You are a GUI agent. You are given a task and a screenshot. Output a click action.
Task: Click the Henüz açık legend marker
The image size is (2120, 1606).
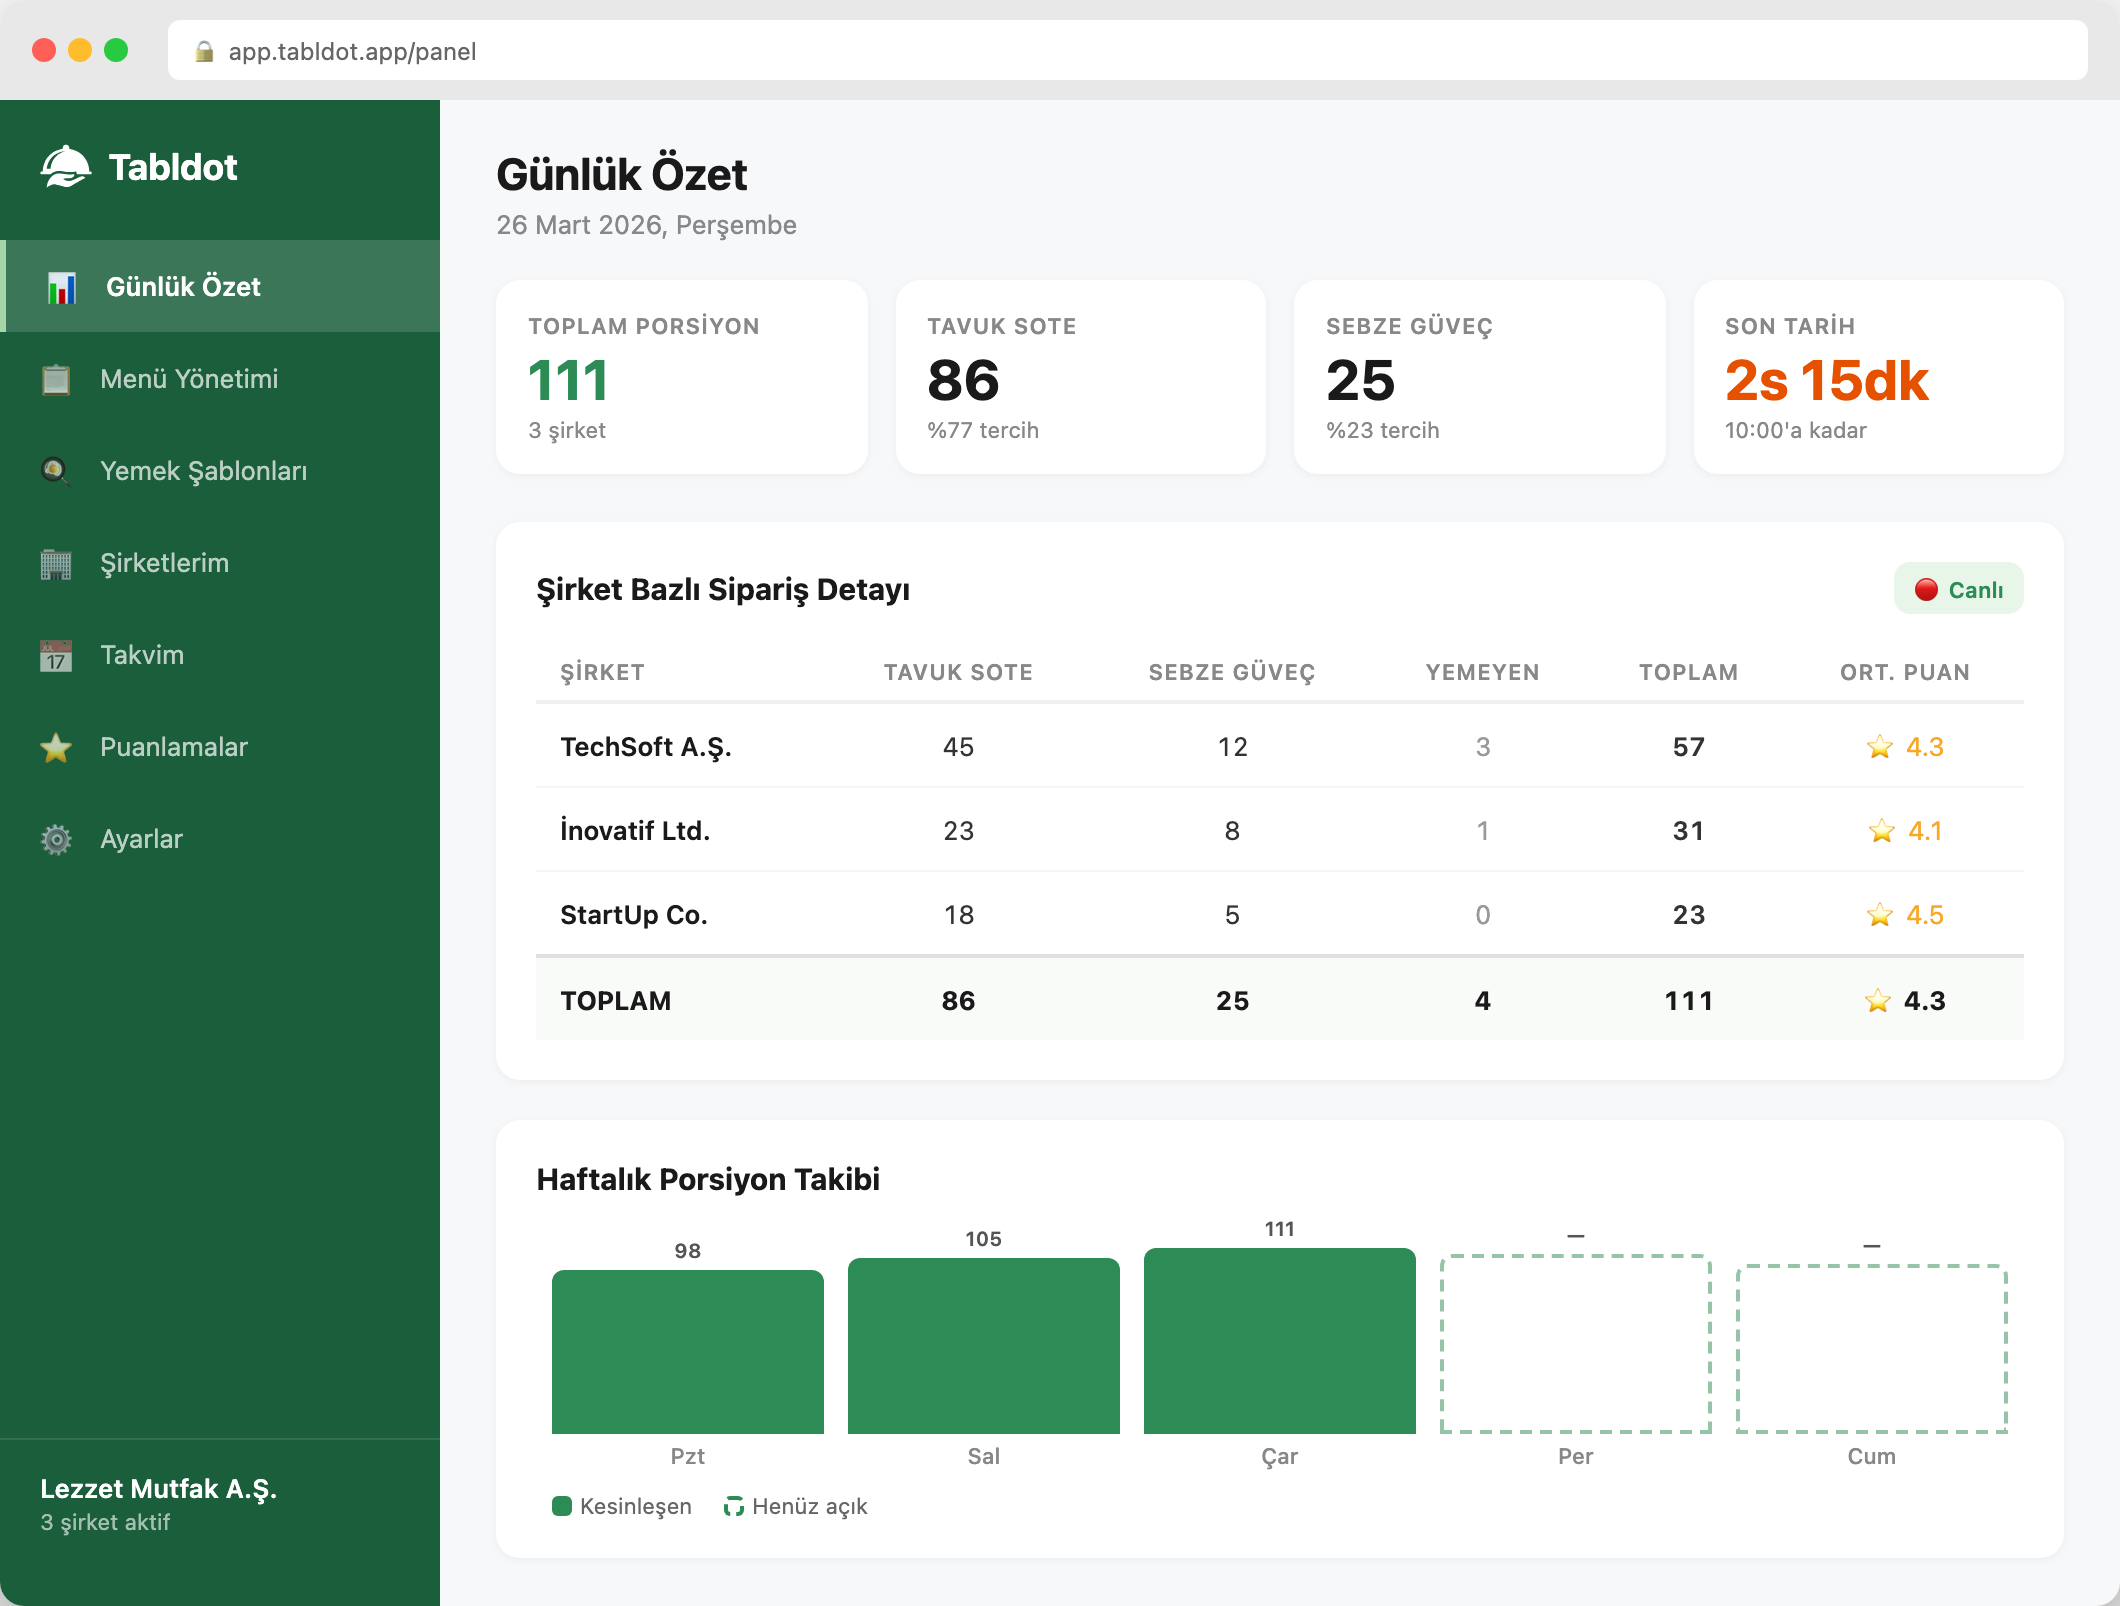[734, 1506]
